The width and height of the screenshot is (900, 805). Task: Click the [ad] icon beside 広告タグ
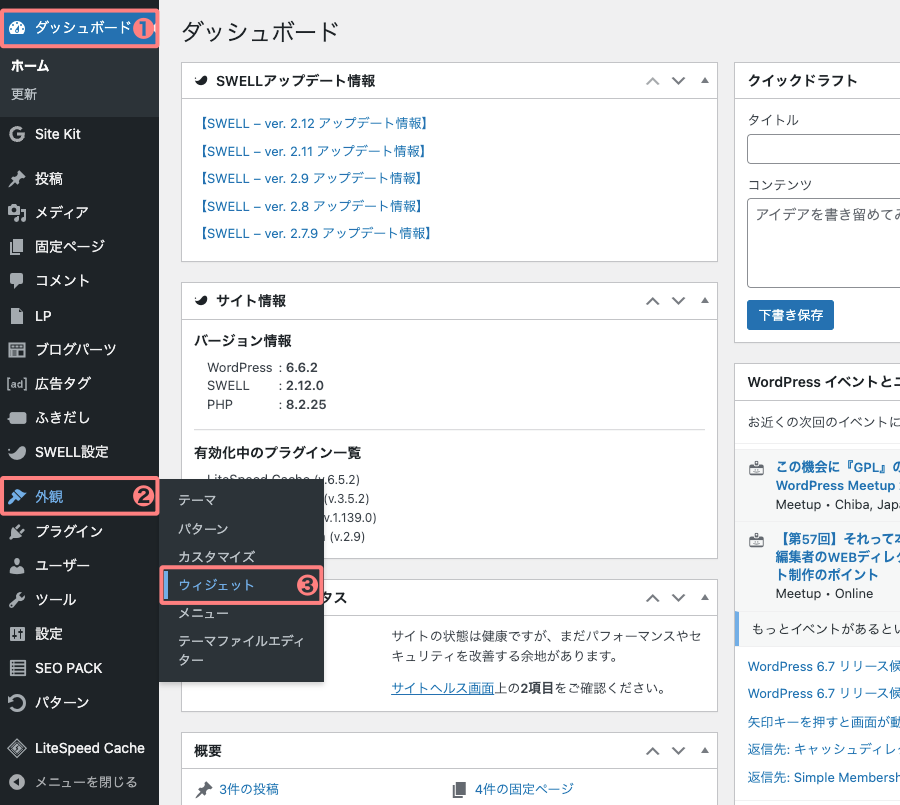17,384
